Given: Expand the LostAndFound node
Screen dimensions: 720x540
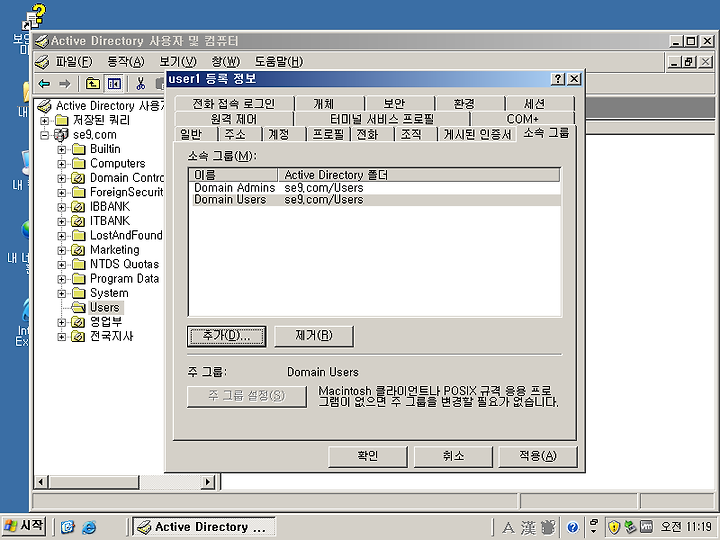Looking at the screenshot, I should click(x=62, y=236).
